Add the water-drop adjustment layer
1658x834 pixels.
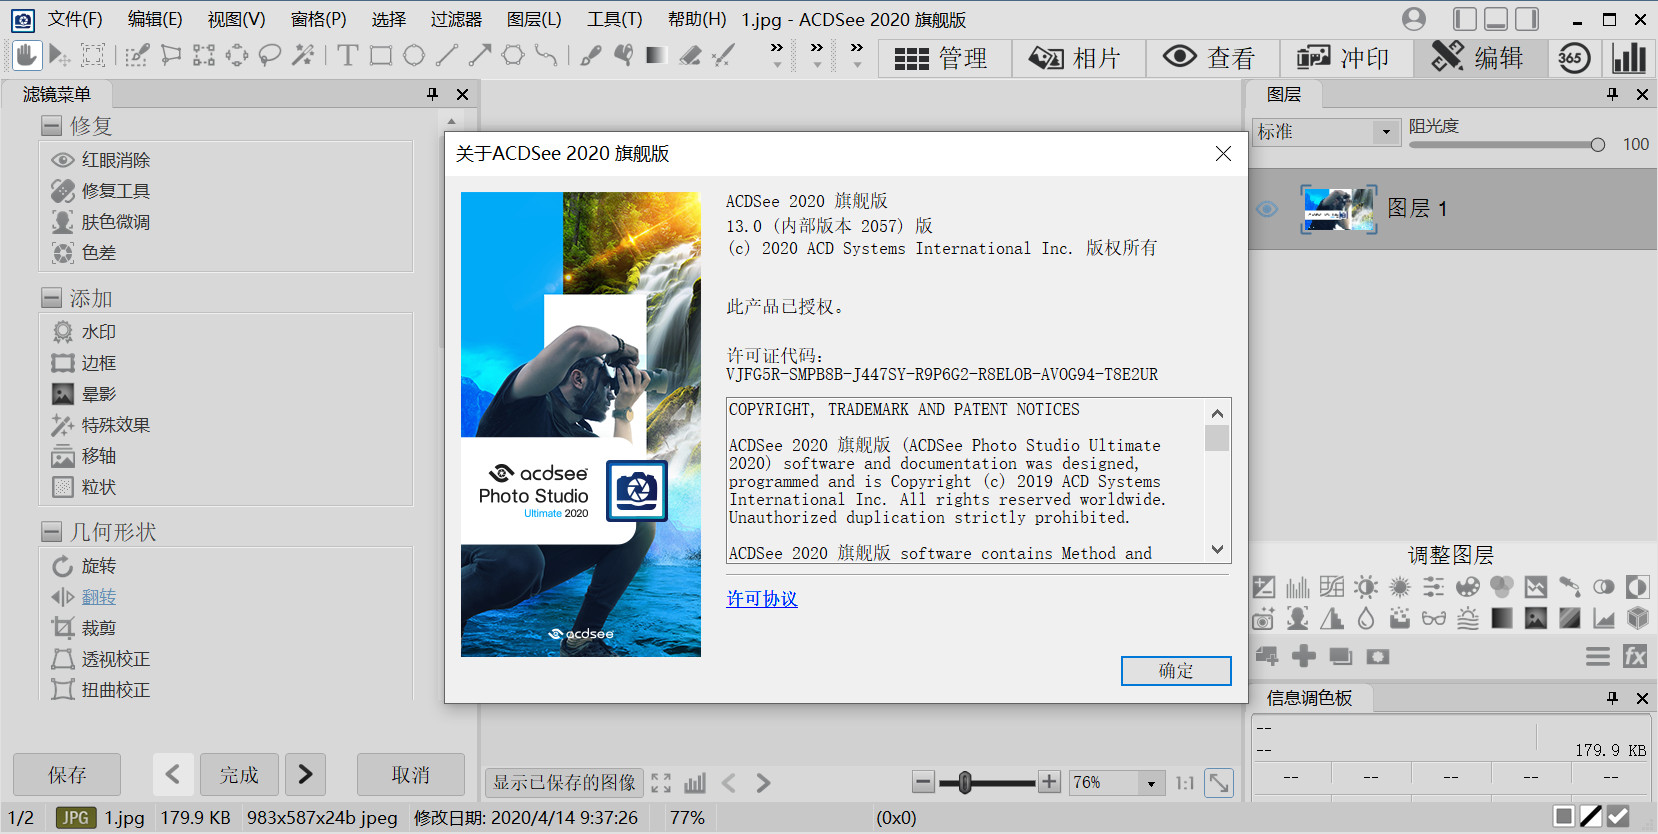1366,619
